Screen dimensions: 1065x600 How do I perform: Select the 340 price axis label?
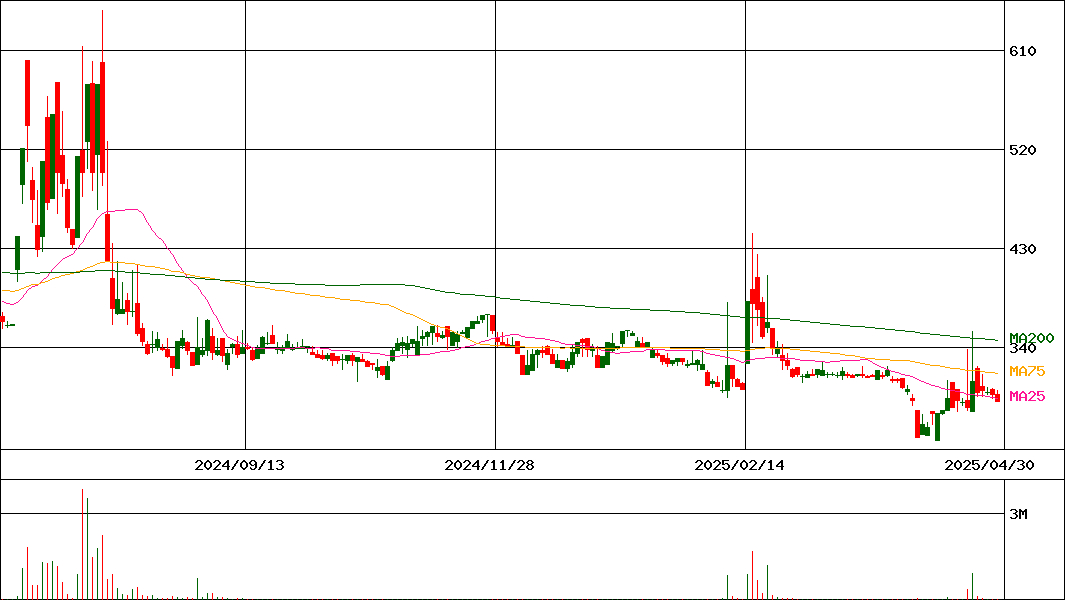pos(1023,349)
